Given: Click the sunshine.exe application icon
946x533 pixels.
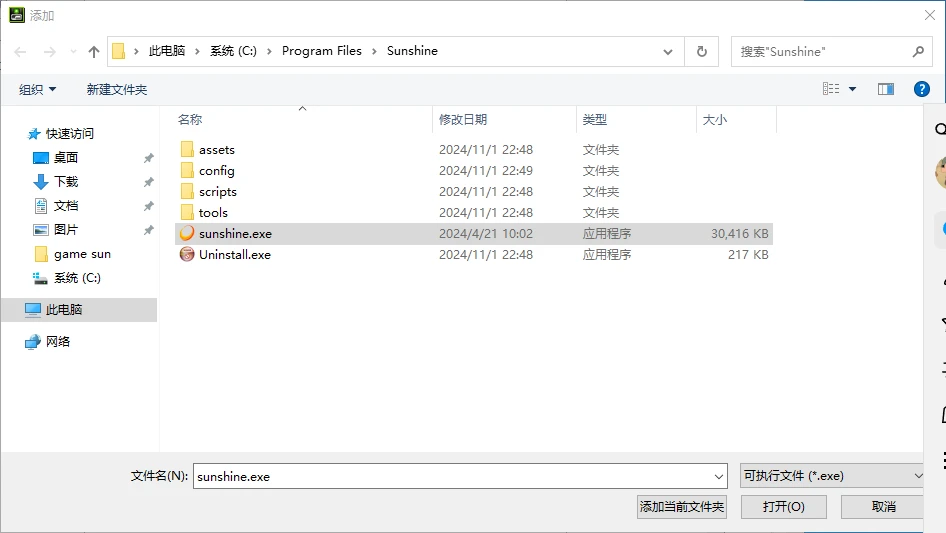Looking at the screenshot, I should click(x=187, y=233).
